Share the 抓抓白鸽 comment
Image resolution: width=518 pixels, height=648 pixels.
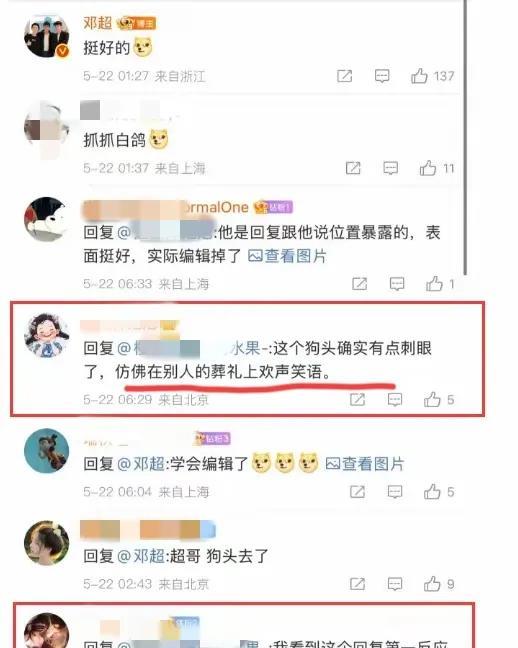coord(353,168)
